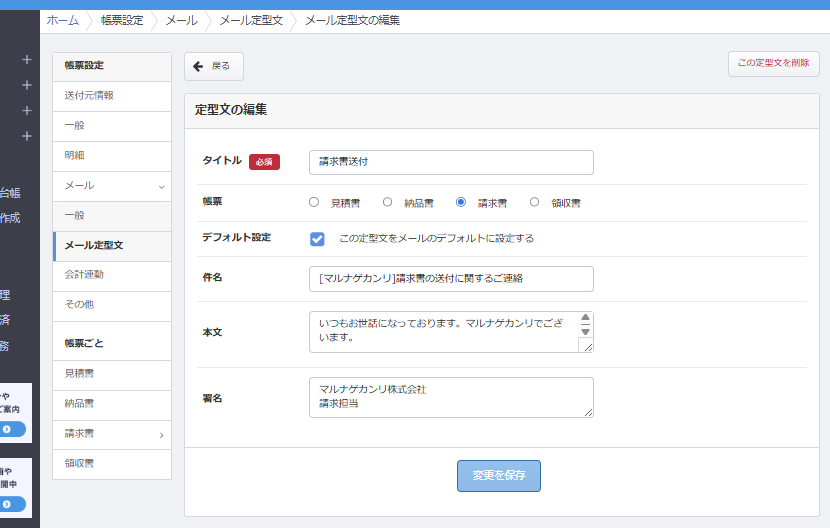Expand the 請求書 item chevron in sidebar

click(161, 435)
